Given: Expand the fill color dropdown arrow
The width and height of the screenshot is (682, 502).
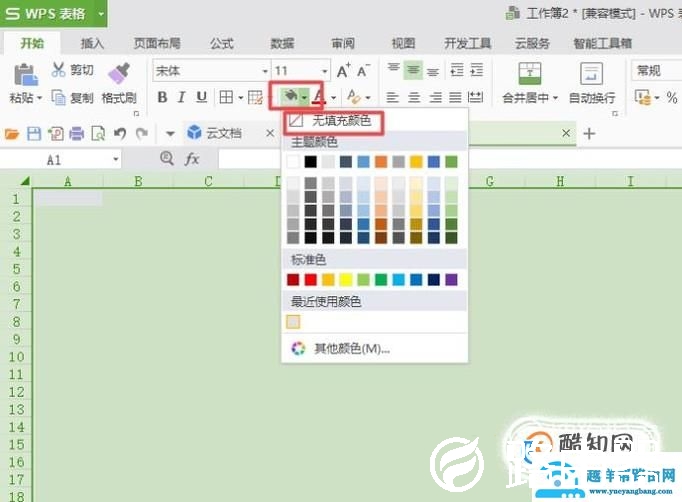Looking at the screenshot, I should (x=304, y=97).
